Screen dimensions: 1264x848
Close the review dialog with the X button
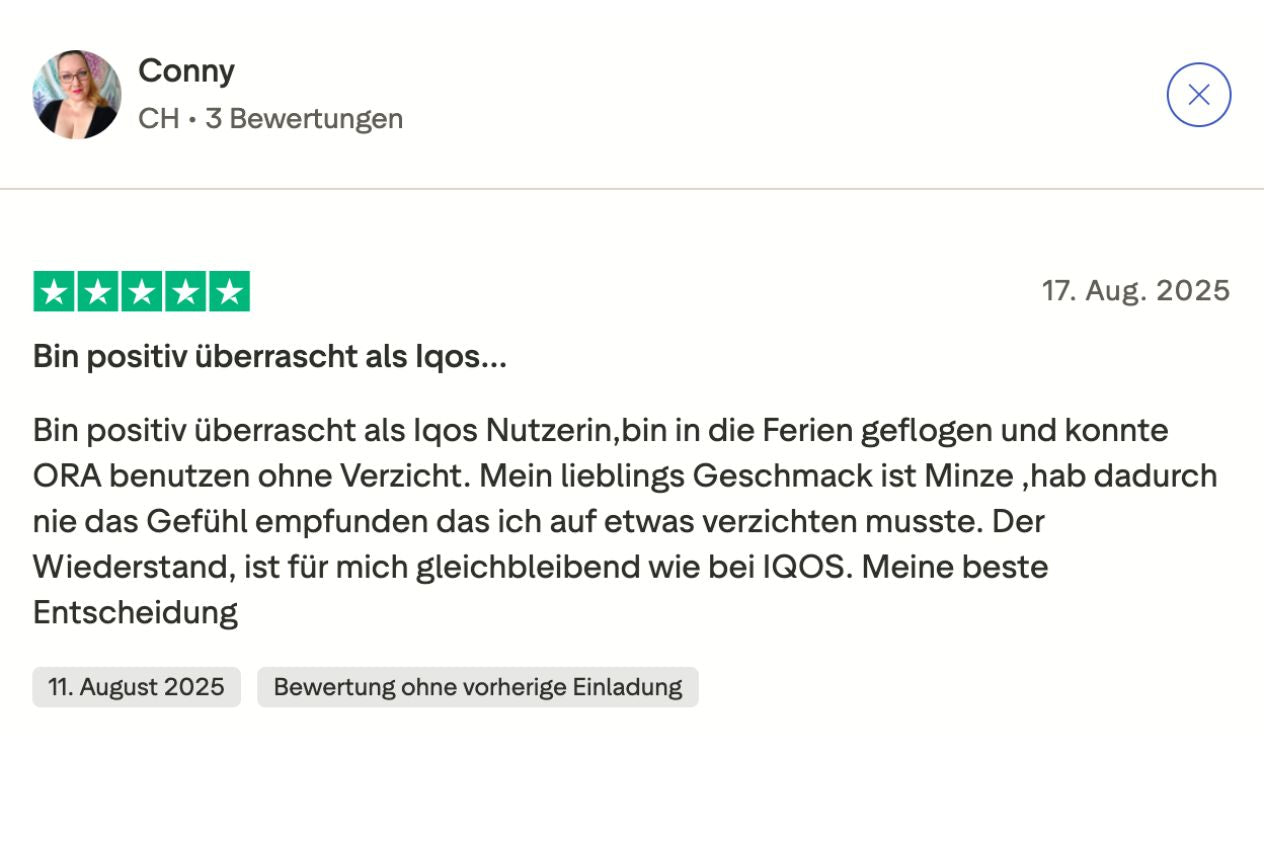click(1198, 95)
